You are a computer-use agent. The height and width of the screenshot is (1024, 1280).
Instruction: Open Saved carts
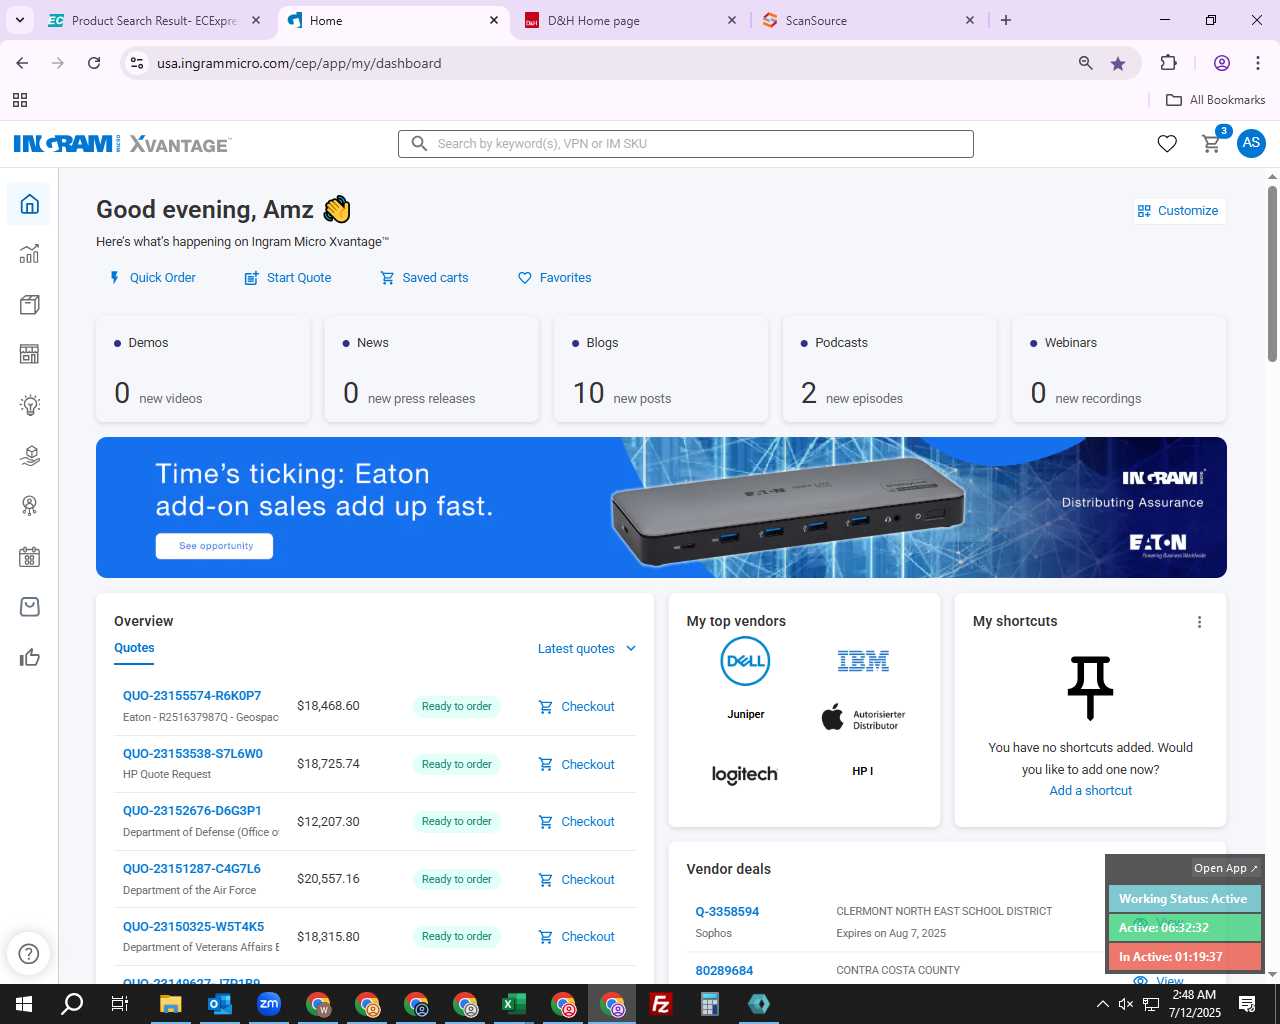(x=424, y=278)
